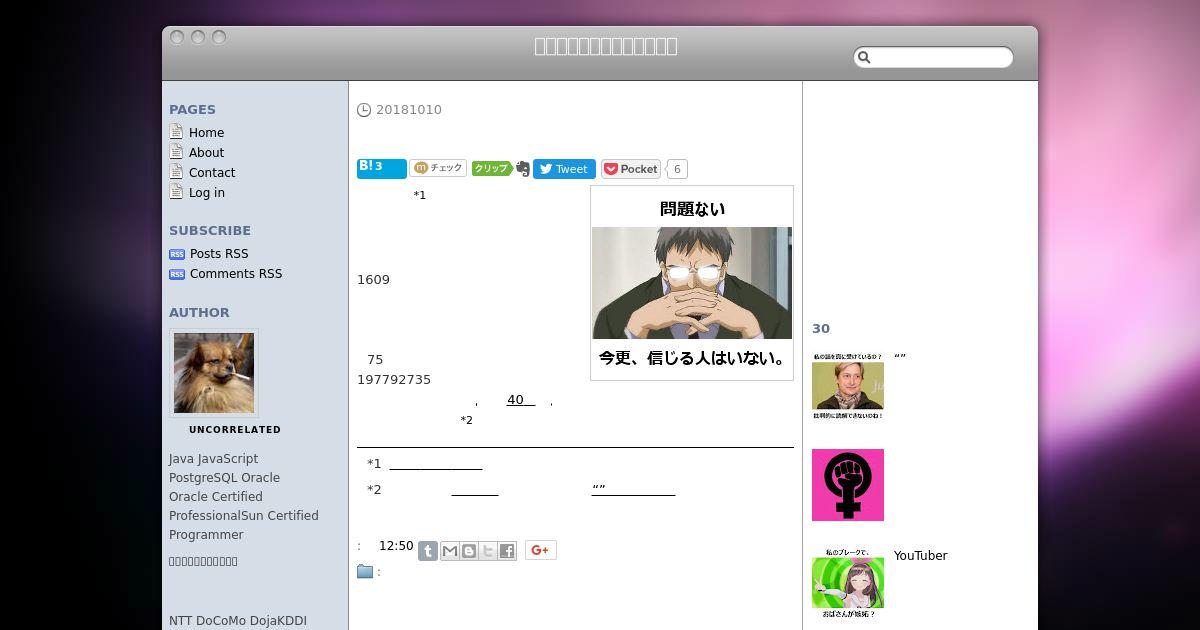Click the *1 footnote marker in the post body

click(x=419, y=195)
